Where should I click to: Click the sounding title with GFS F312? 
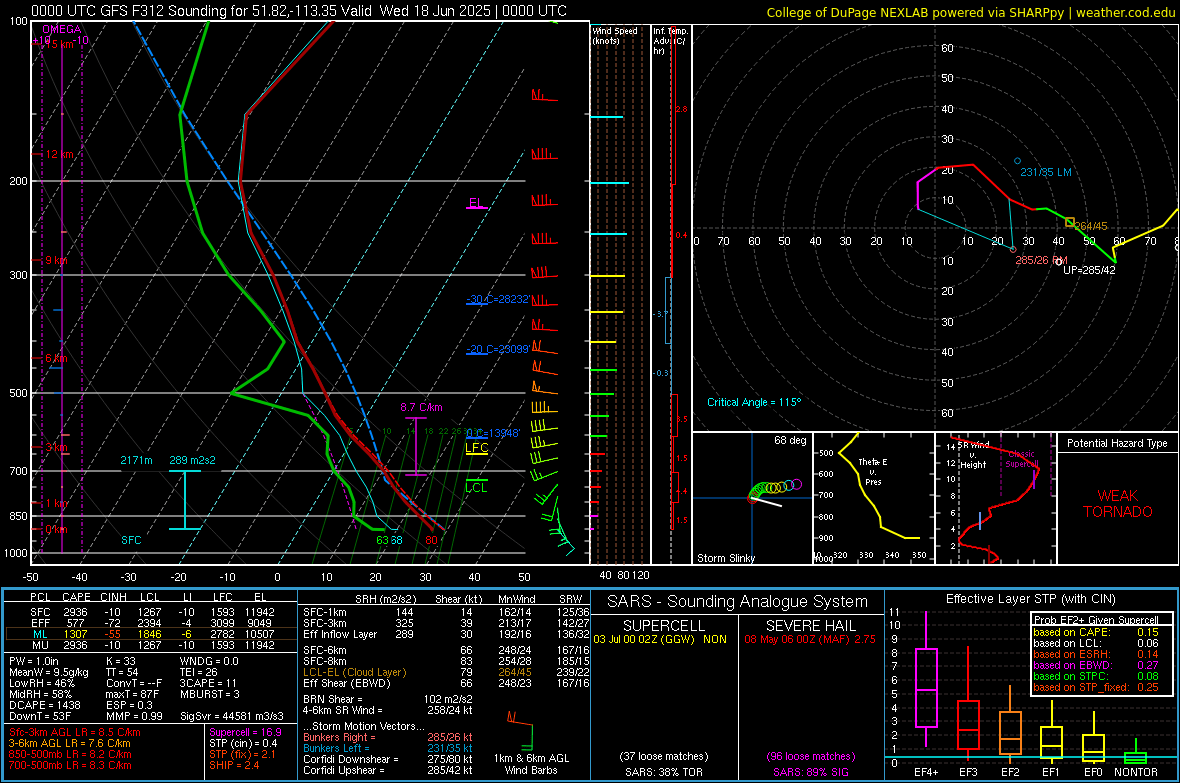299,11
